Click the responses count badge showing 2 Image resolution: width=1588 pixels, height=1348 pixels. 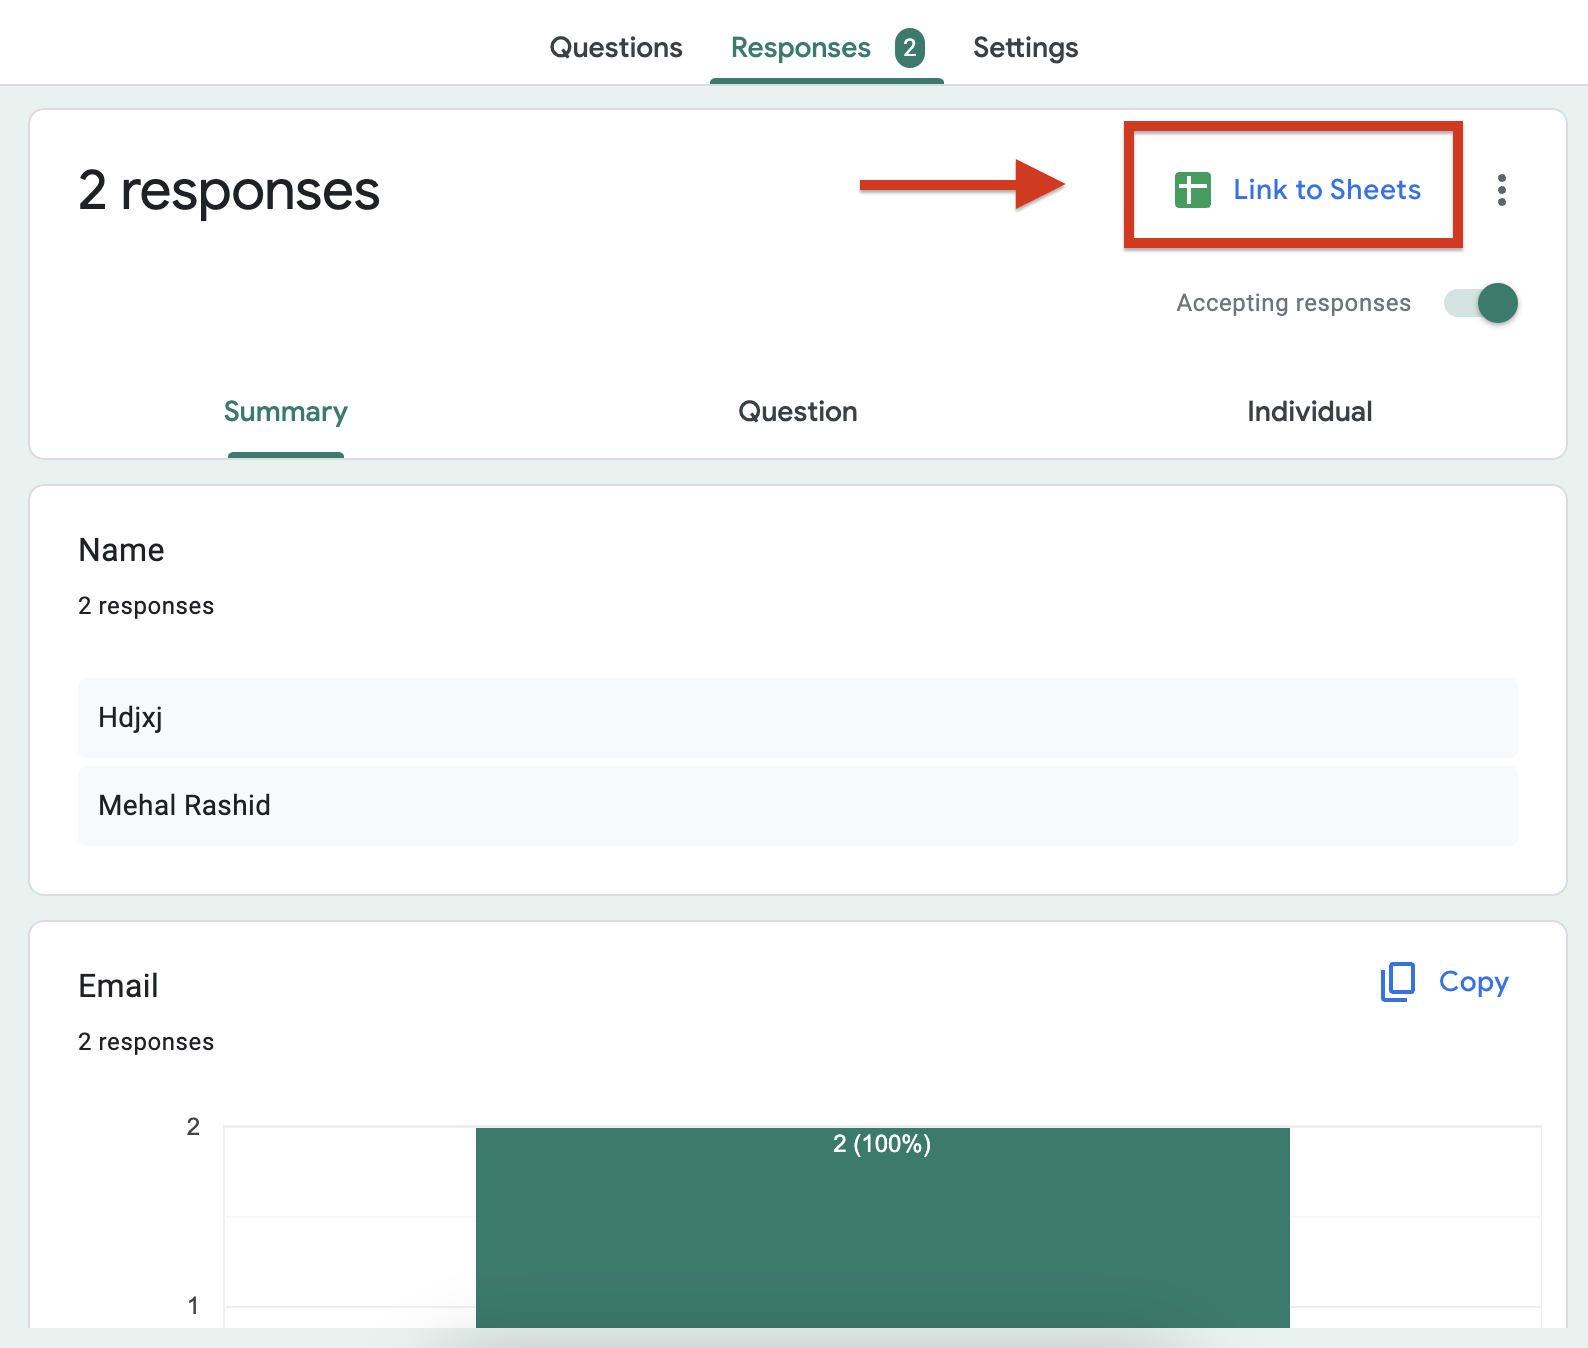909,47
